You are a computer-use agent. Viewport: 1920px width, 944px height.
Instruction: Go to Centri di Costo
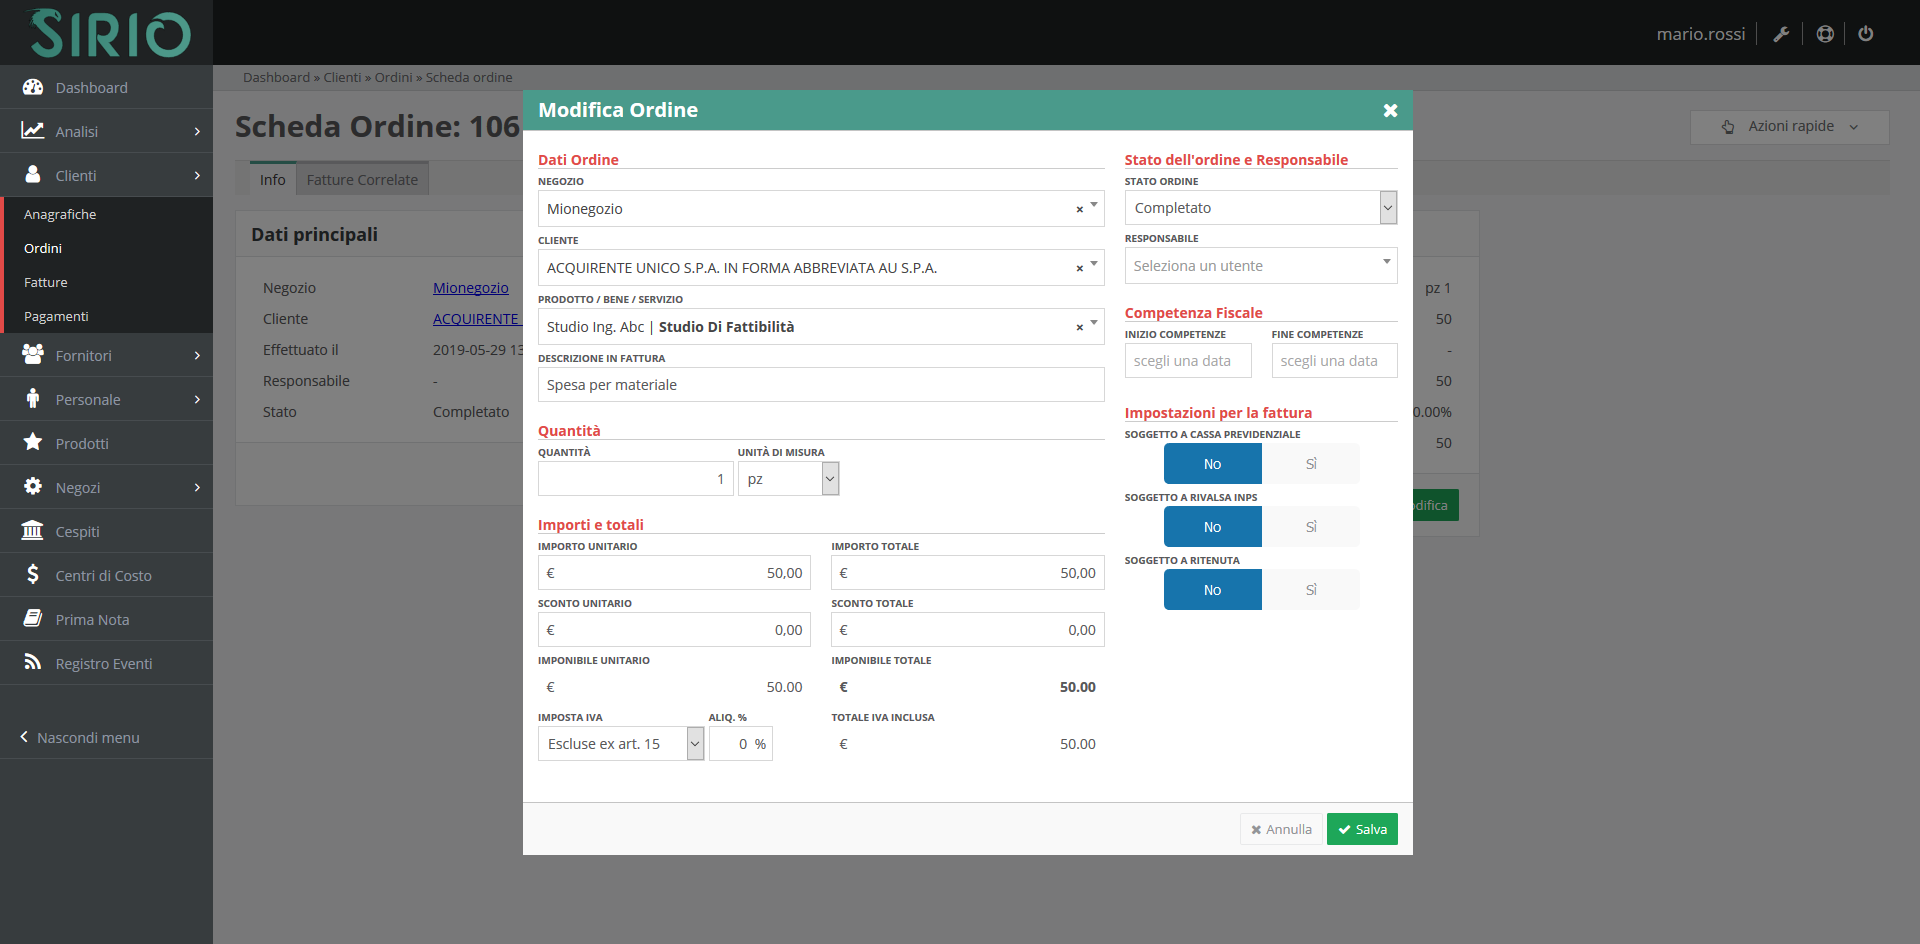[x=103, y=575]
